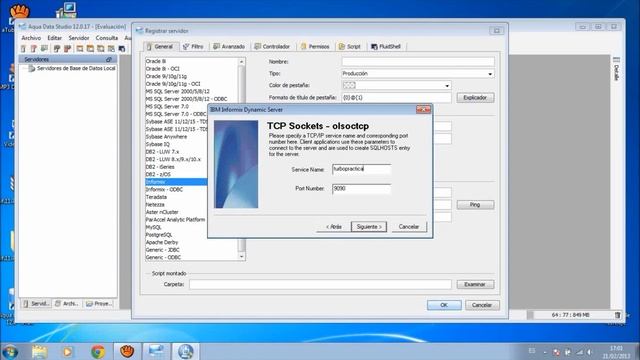Click the Explicador button
The image size is (640, 360).
tap(475, 98)
